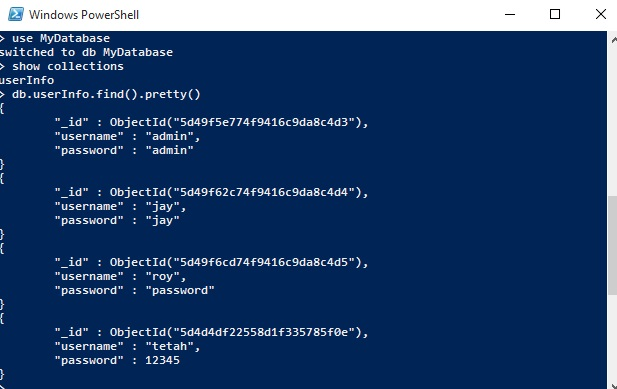Click the vertical scrollbar thumb

613,245
